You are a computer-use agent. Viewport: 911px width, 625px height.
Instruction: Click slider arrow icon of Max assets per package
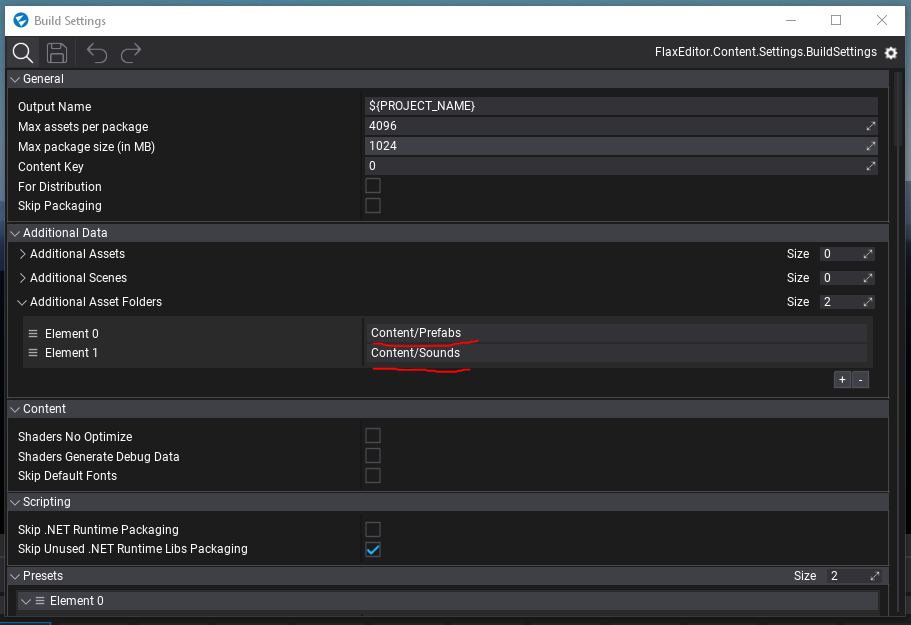(x=870, y=126)
